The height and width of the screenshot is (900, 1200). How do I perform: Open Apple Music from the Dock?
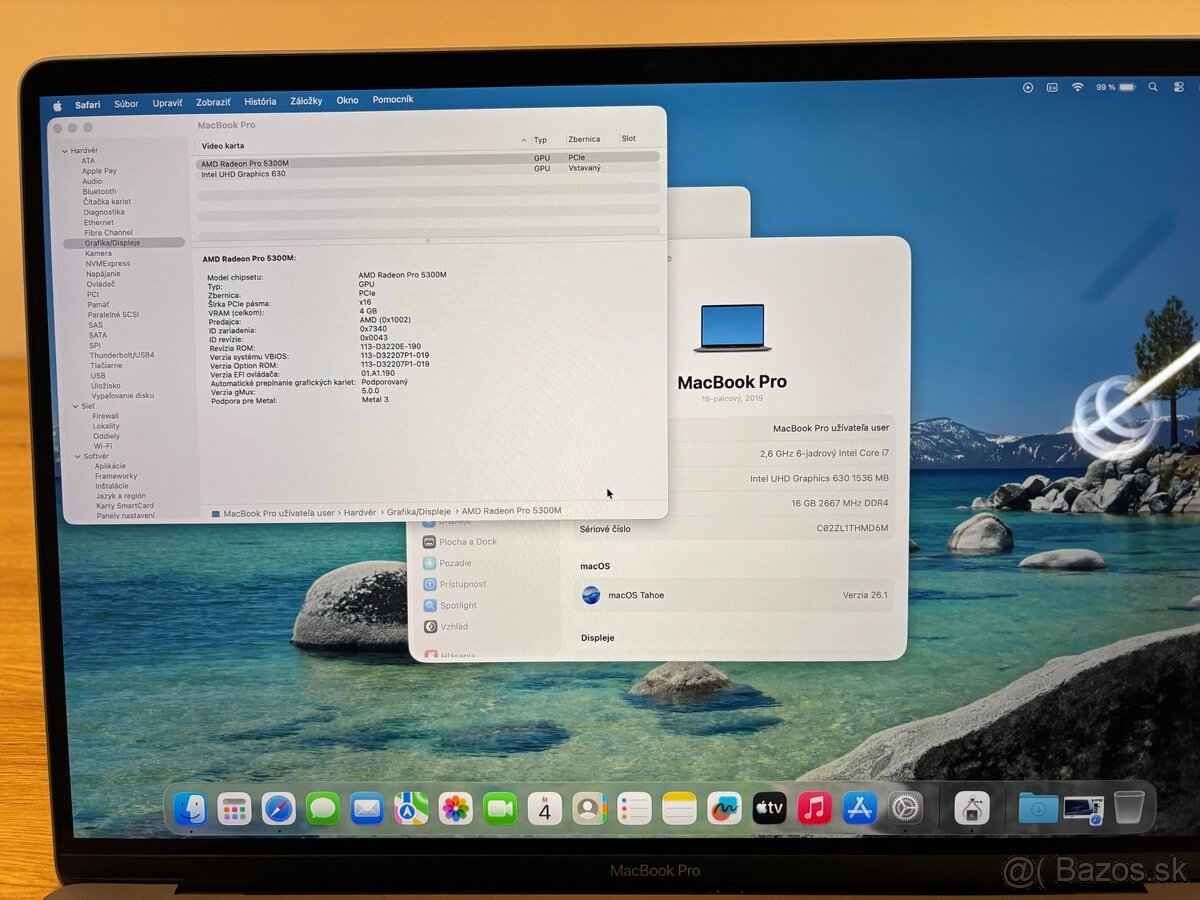(x=813, y=808)
